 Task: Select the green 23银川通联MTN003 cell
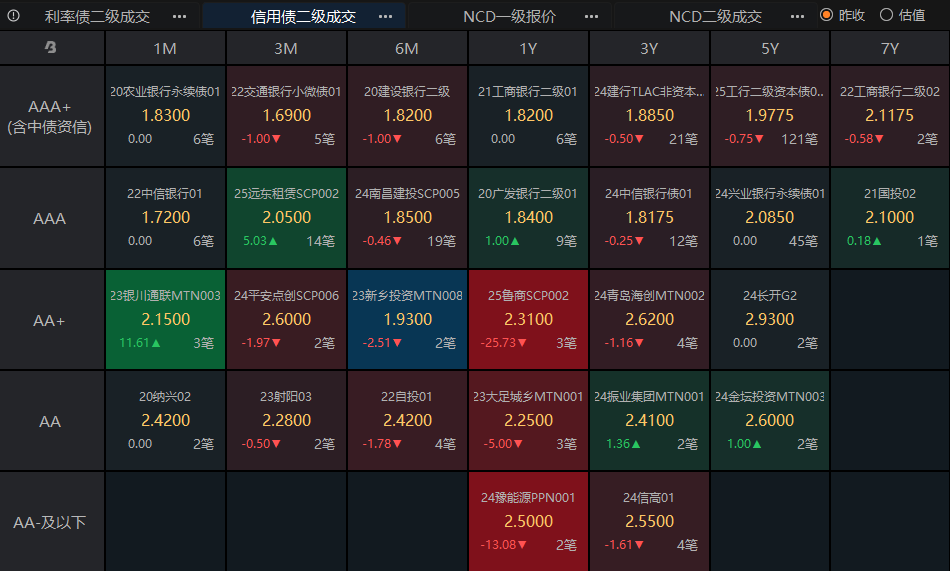pyautogui.click(x=165, y=320)
